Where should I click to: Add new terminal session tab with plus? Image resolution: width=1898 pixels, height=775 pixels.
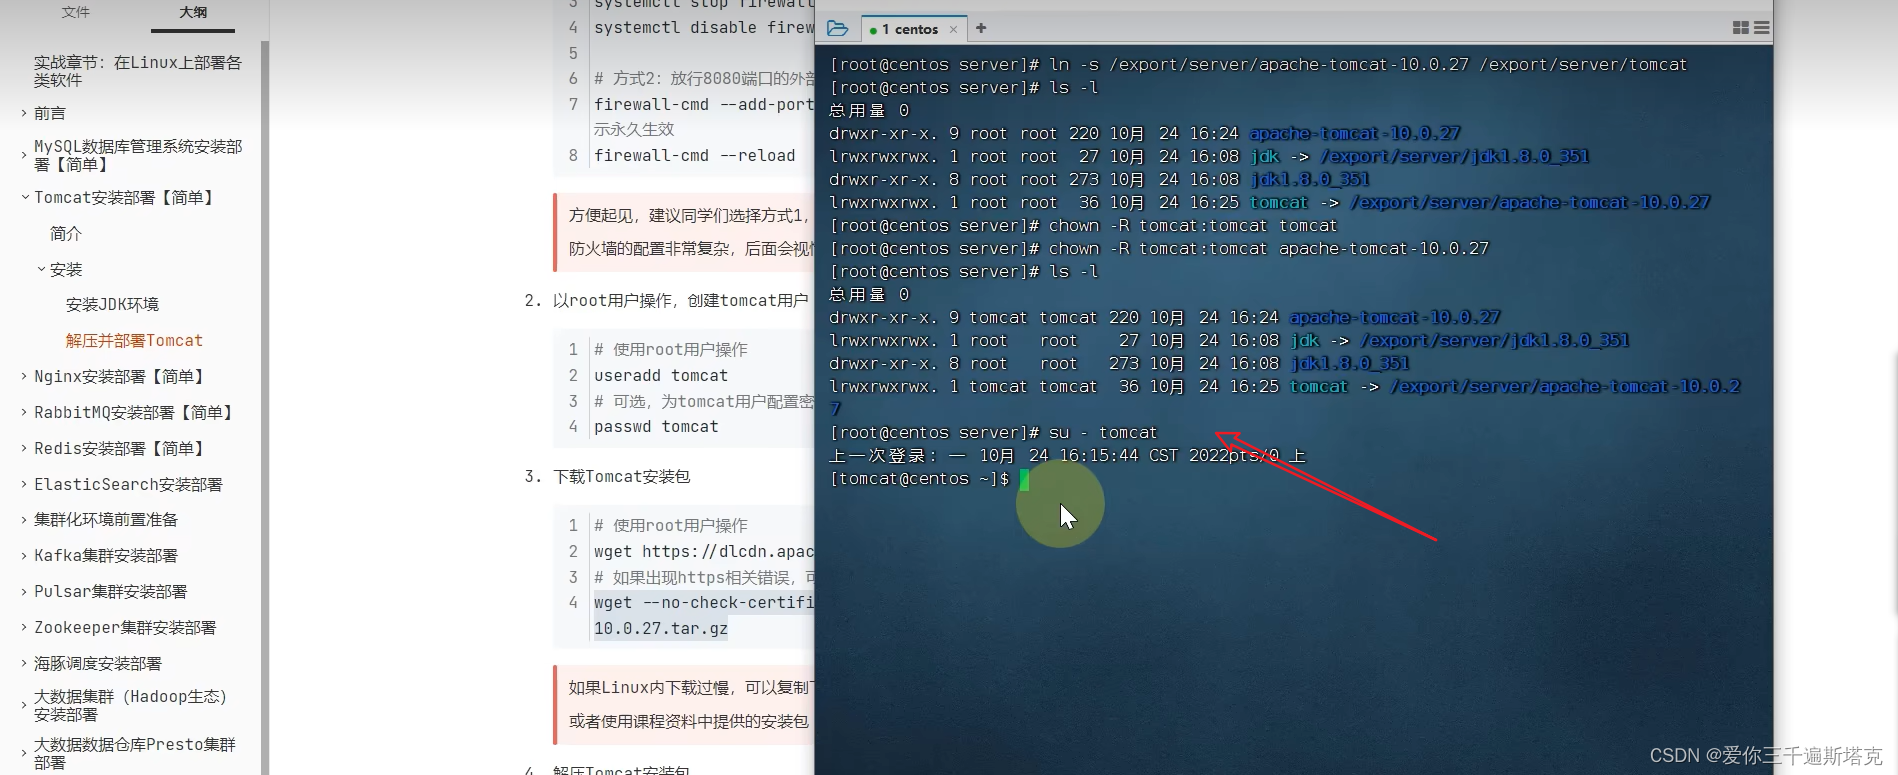point(981,28)
